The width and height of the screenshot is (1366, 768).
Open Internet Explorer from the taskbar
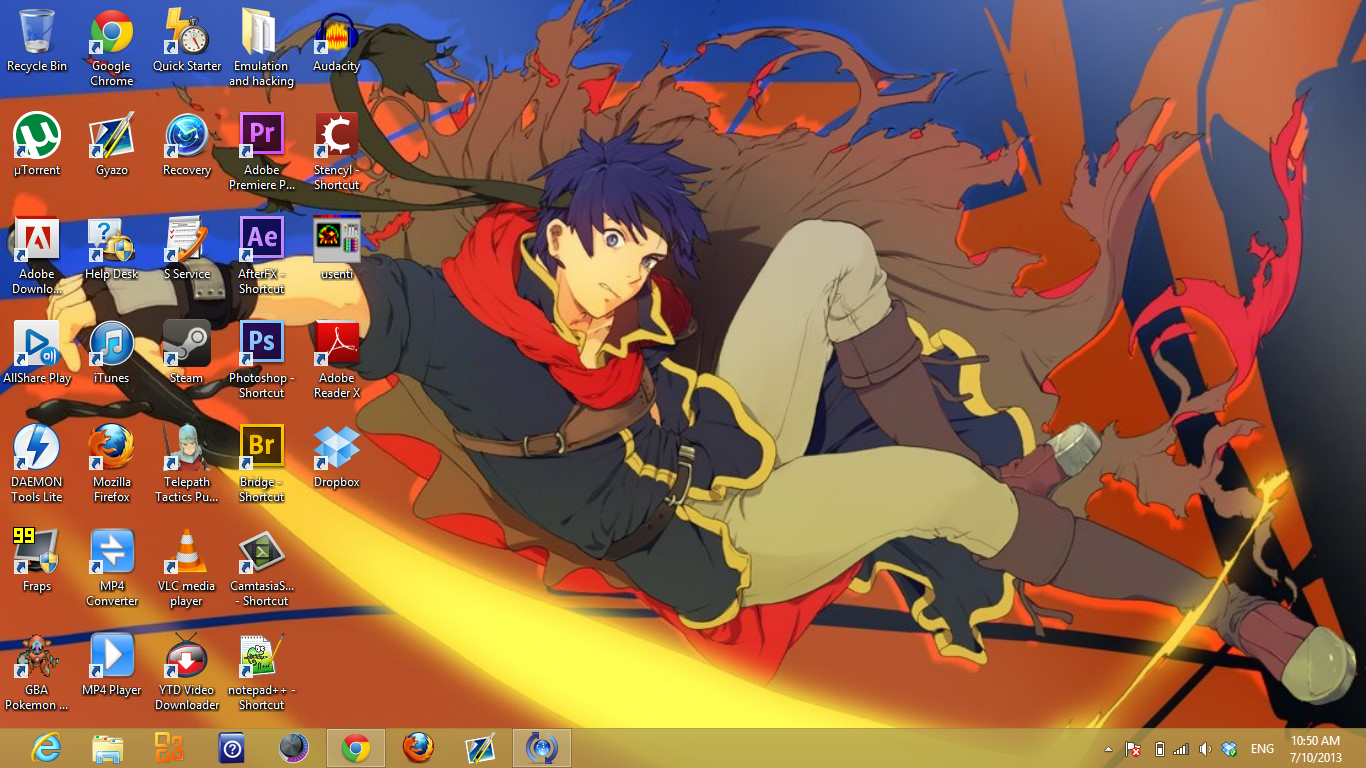coord(46,748)
